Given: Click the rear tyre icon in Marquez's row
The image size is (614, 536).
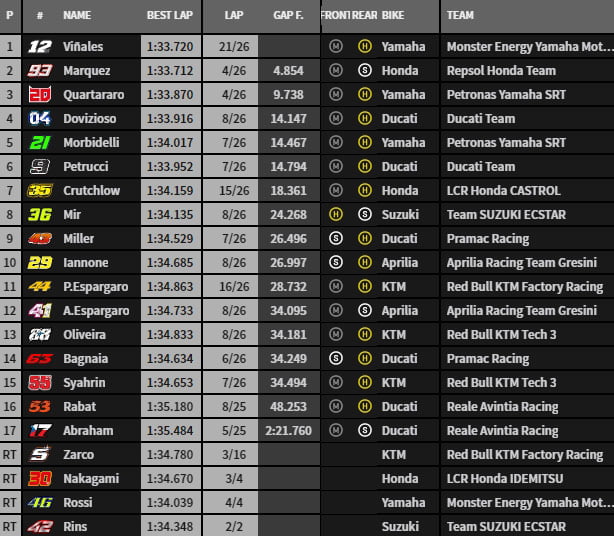Looking at the screenshot, I should (x=366, y=71).
